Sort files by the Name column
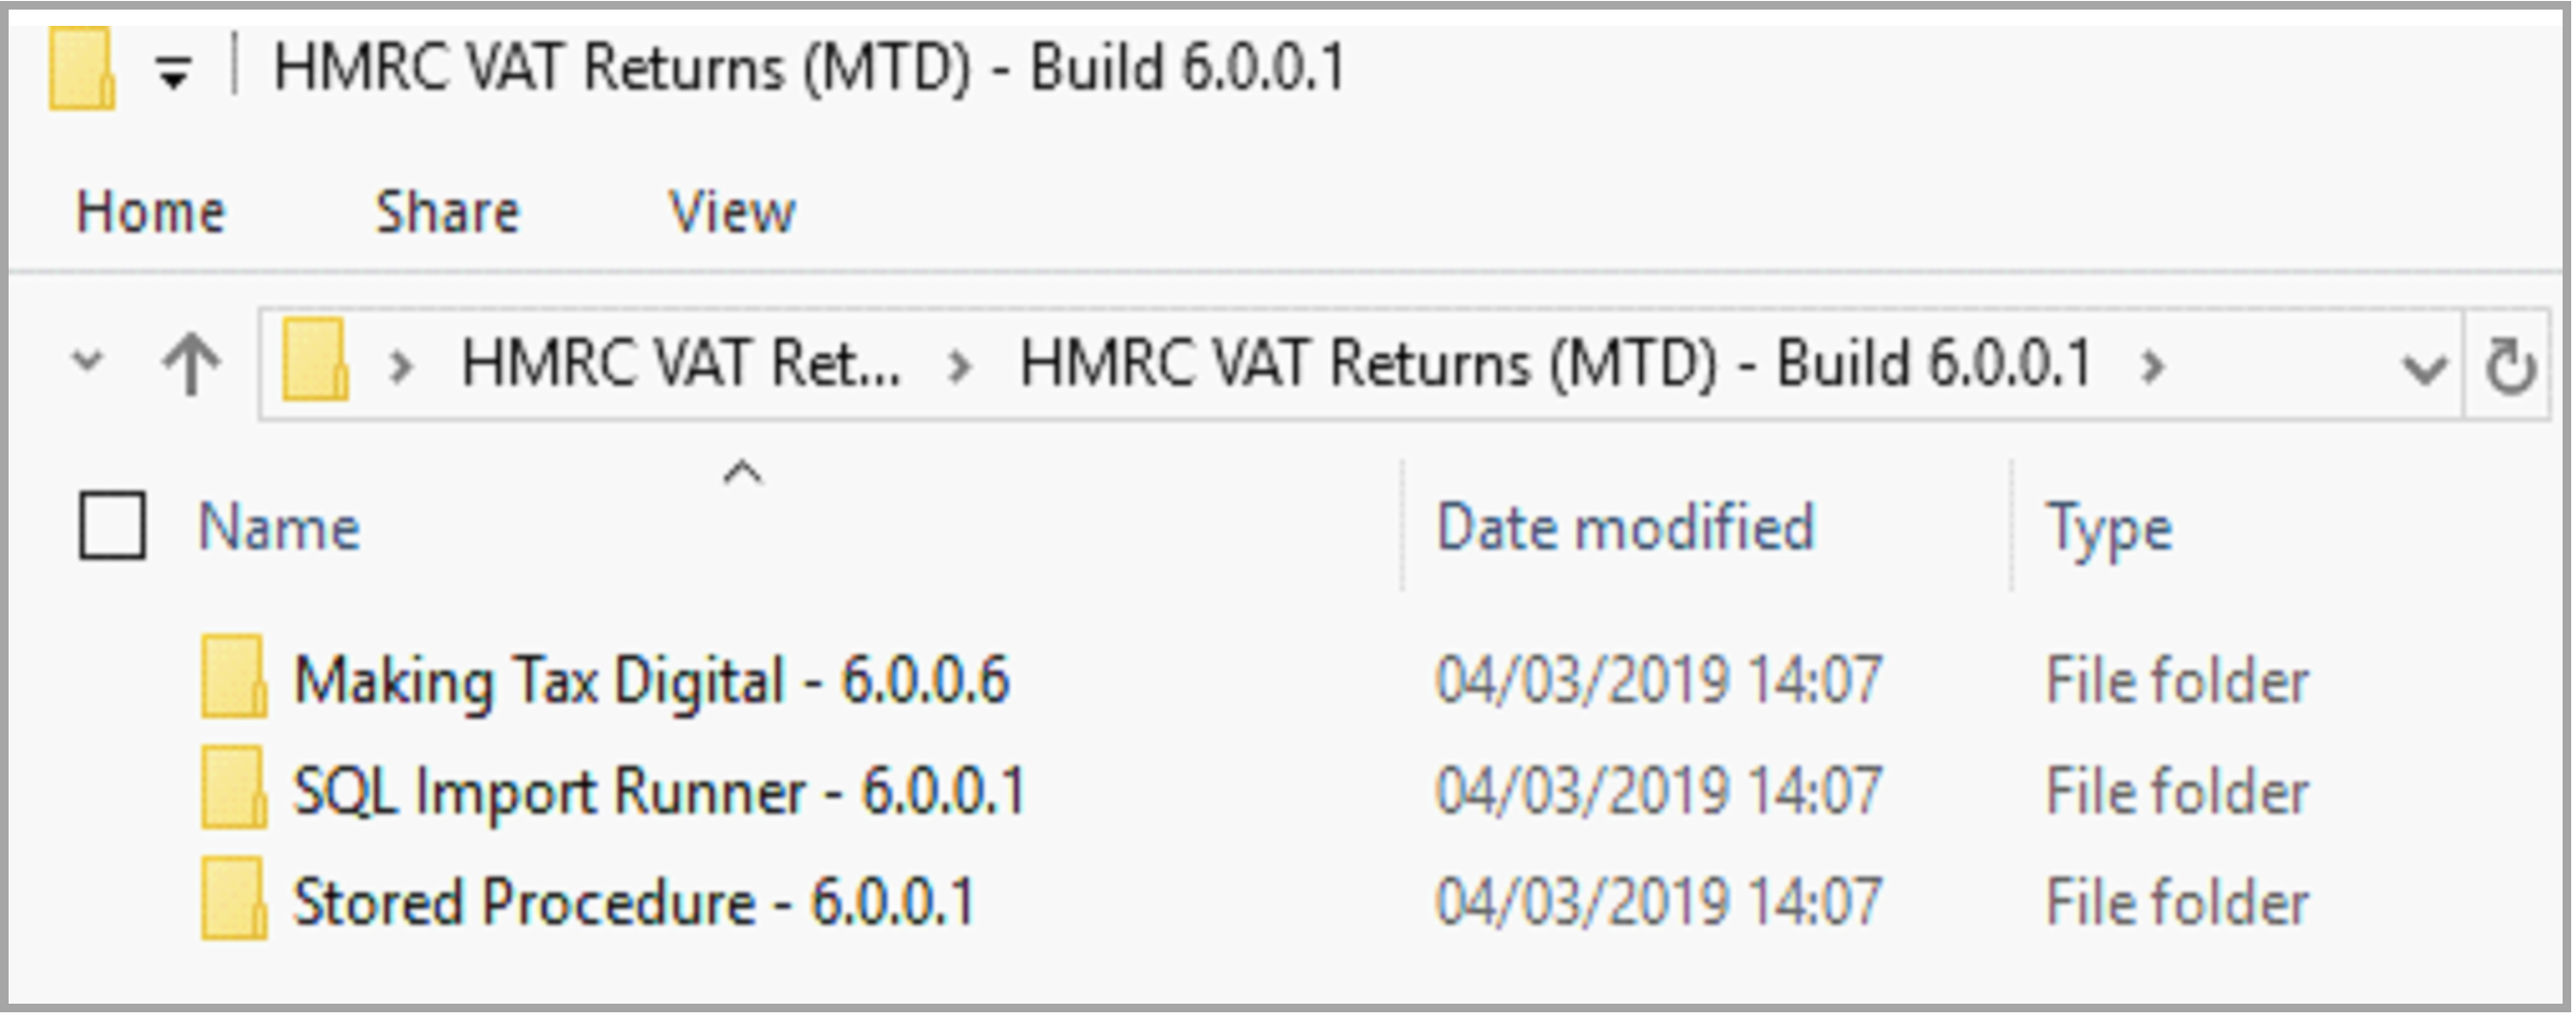The width and height of the screenshot is (2576, 1019). click(279, 527)
